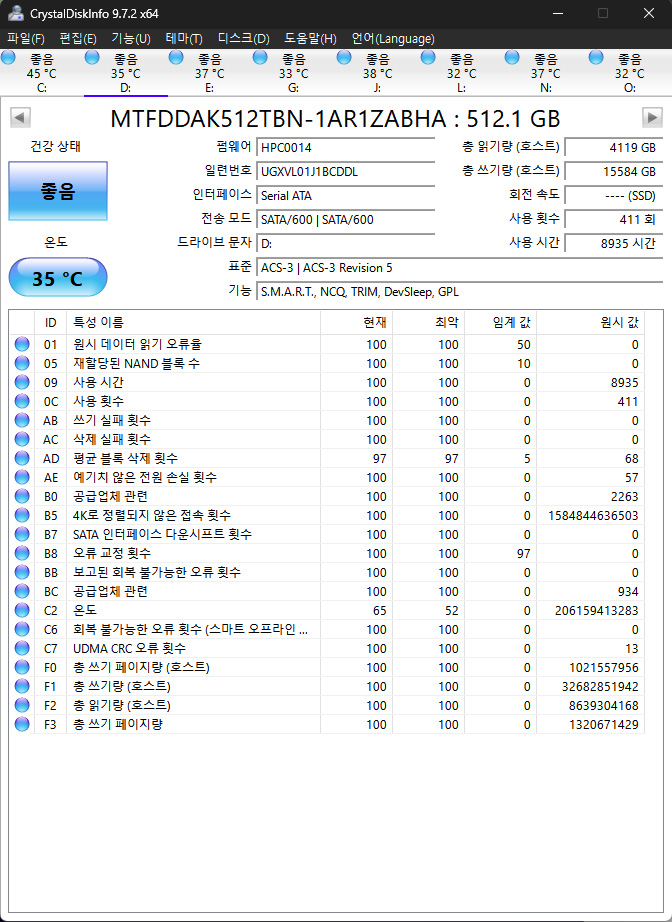Click the firmware field HPC0014

tap(346, 148)
